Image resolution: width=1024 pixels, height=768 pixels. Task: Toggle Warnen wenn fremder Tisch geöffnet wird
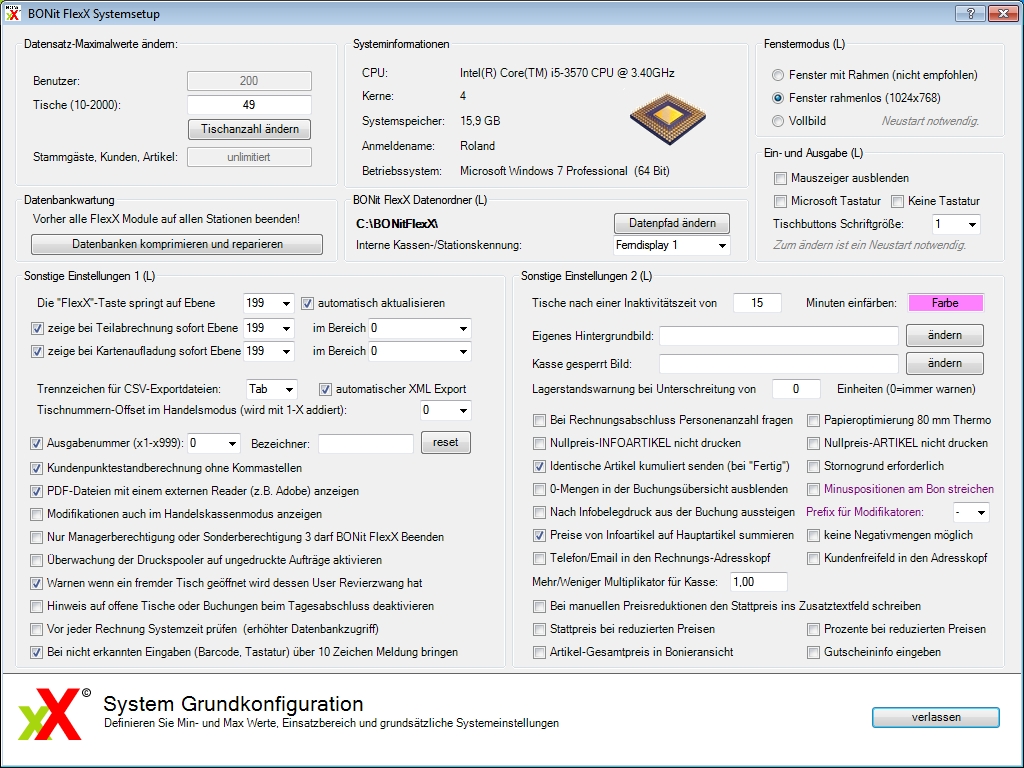pos(37,583)
